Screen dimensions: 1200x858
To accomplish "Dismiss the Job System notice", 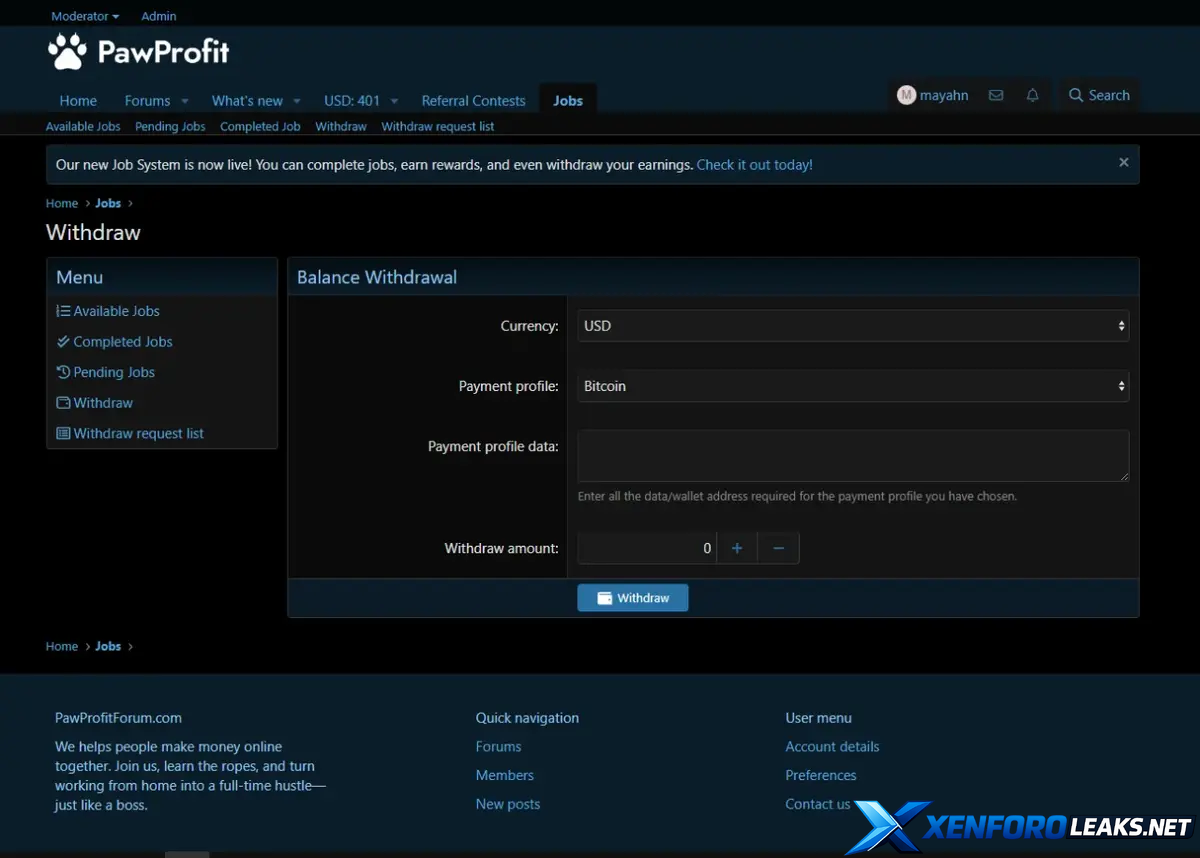I will click(x=1123, y=163).
